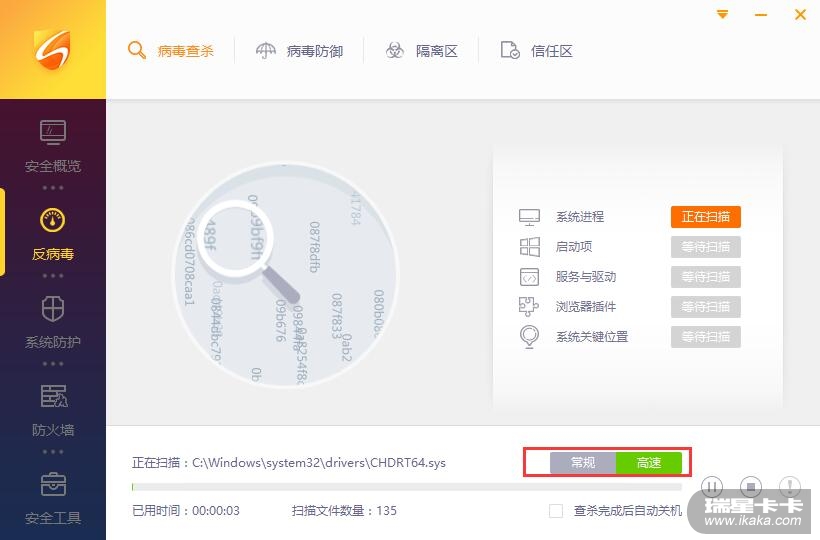
Task: Click 等待扫描 button for 系统关键位置
Action: 705,337
